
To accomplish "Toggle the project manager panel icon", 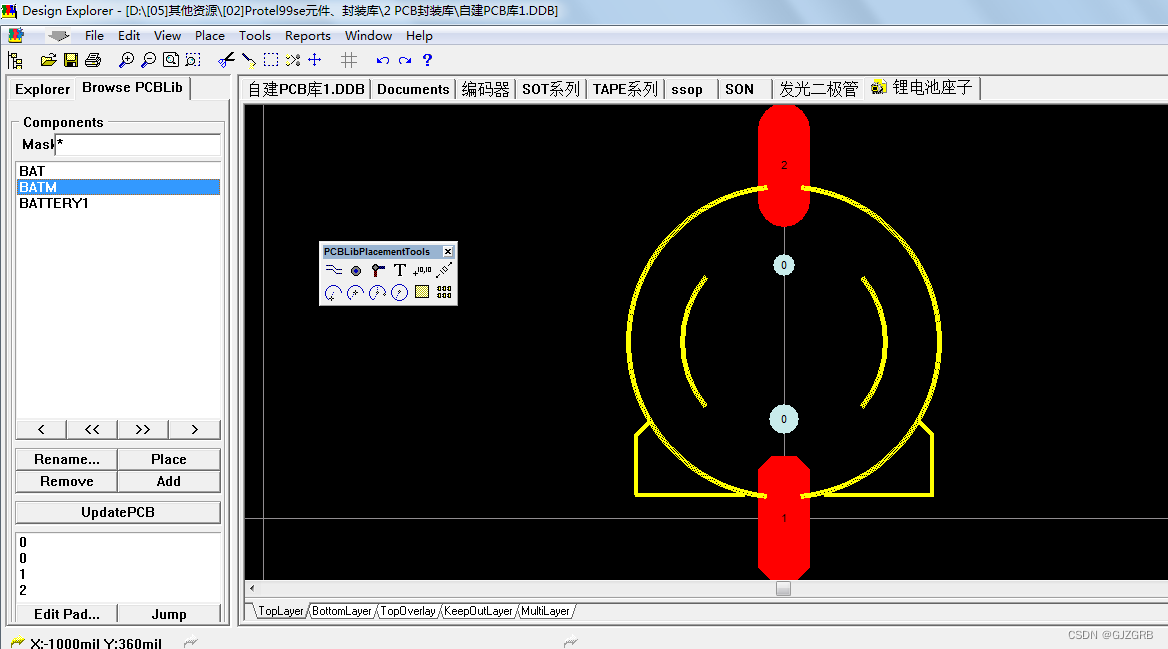I will tap(15, 60).
